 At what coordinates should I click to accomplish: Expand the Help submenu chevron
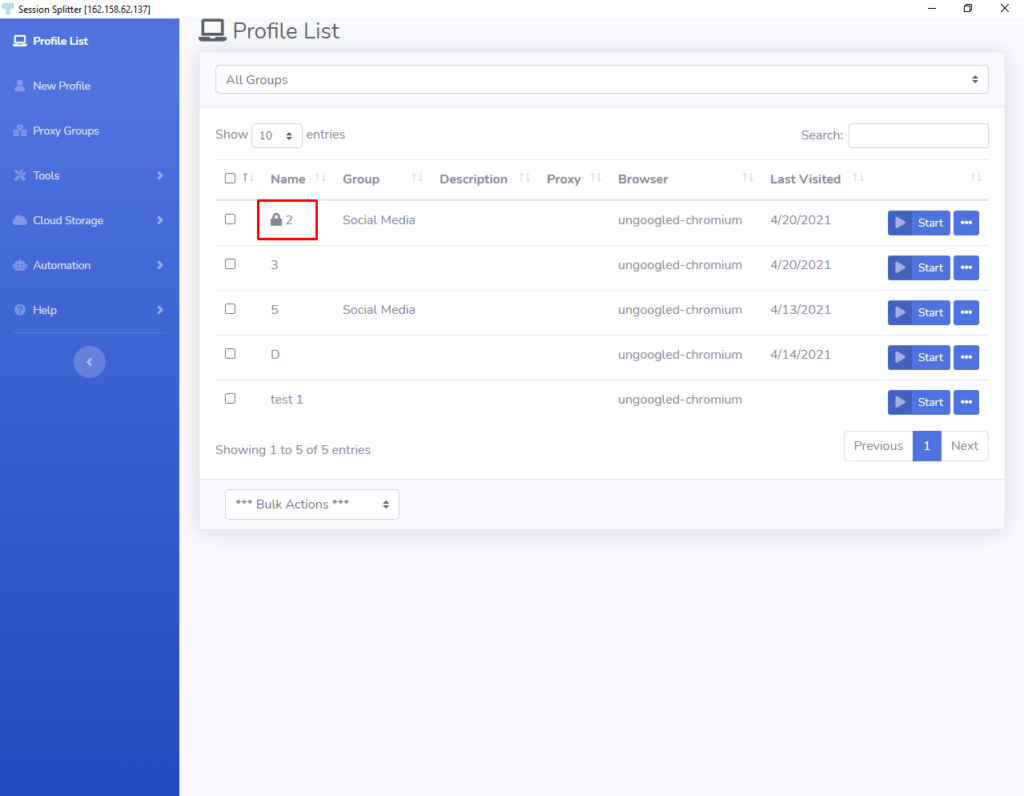pos(160,310)
